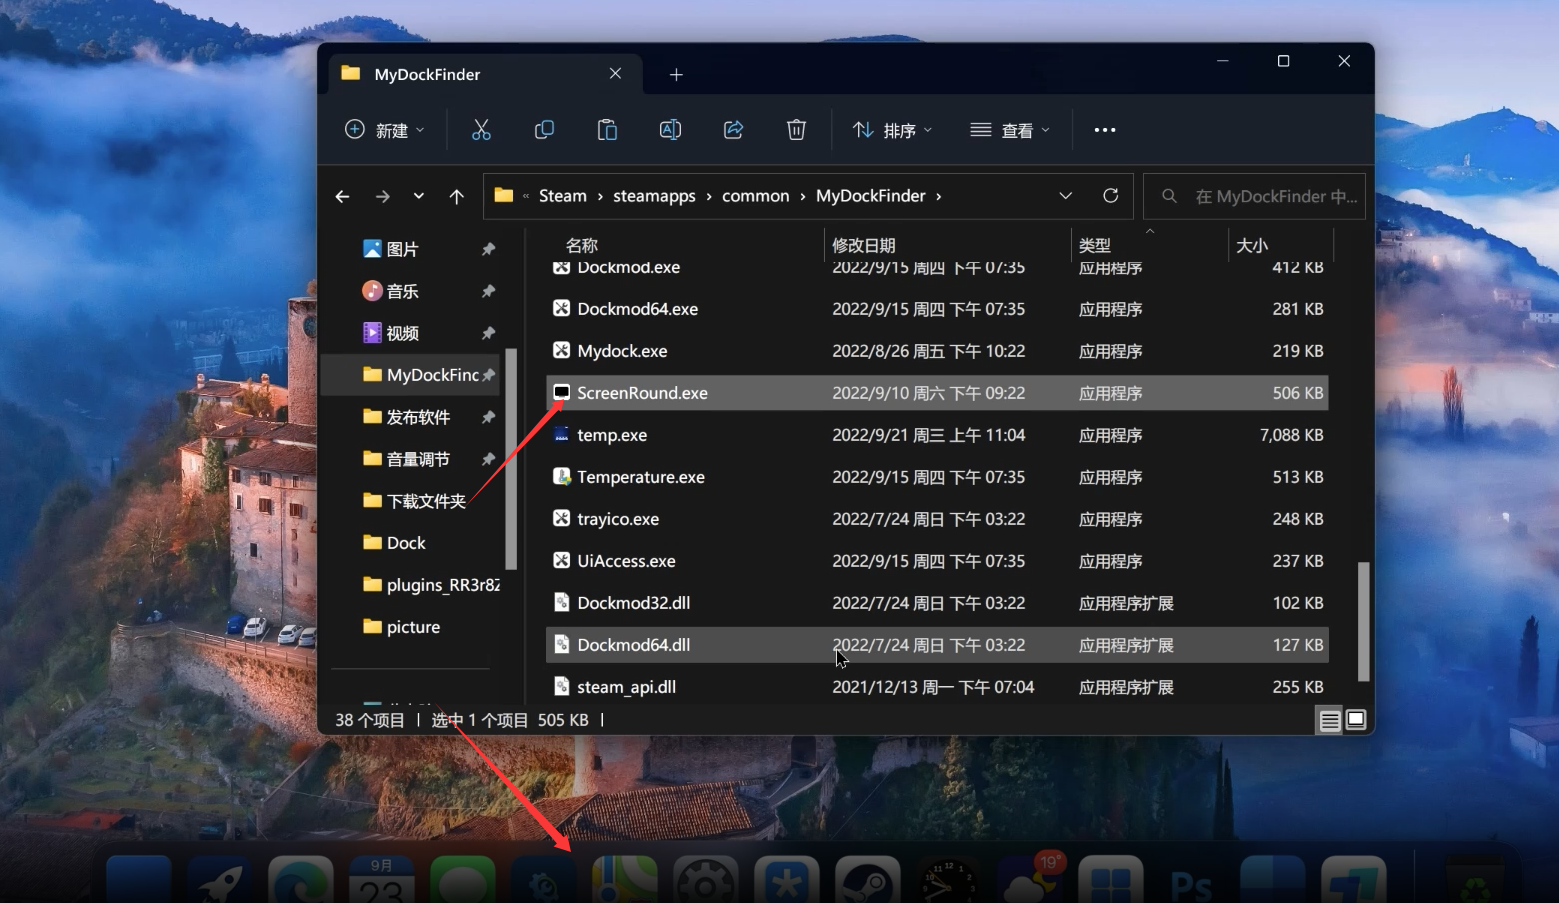The height and width of the screenshot is (903, 1559).
Task: Expand chevron after common in breadcrumb
Action: click(803, 196)
